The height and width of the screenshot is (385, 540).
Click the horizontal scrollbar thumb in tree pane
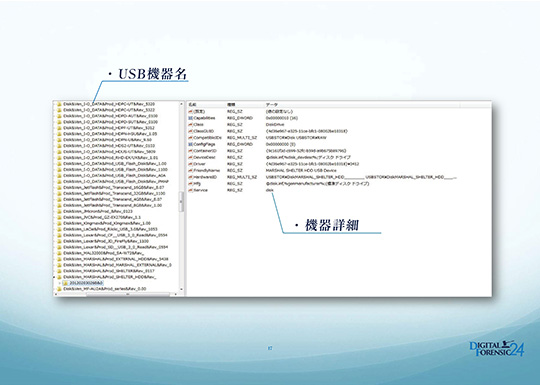(x=127, y=294)
